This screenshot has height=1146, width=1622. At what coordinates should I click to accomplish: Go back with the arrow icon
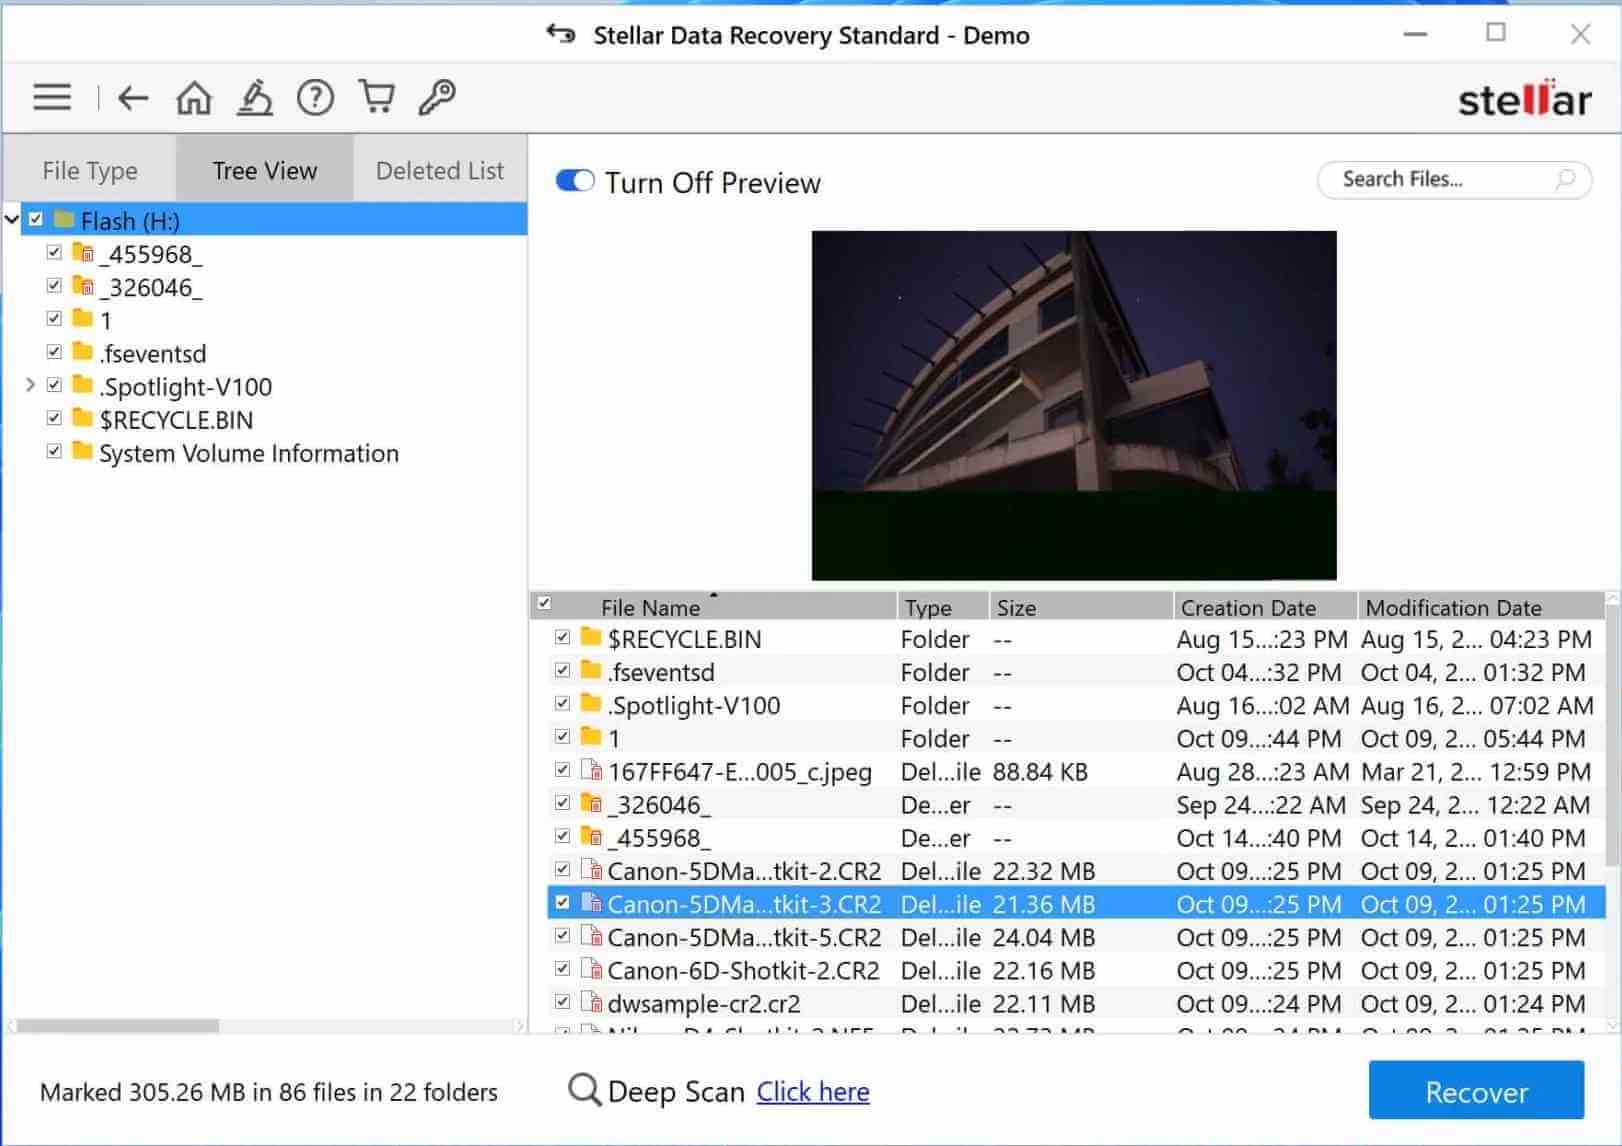(x=132, y=97)
